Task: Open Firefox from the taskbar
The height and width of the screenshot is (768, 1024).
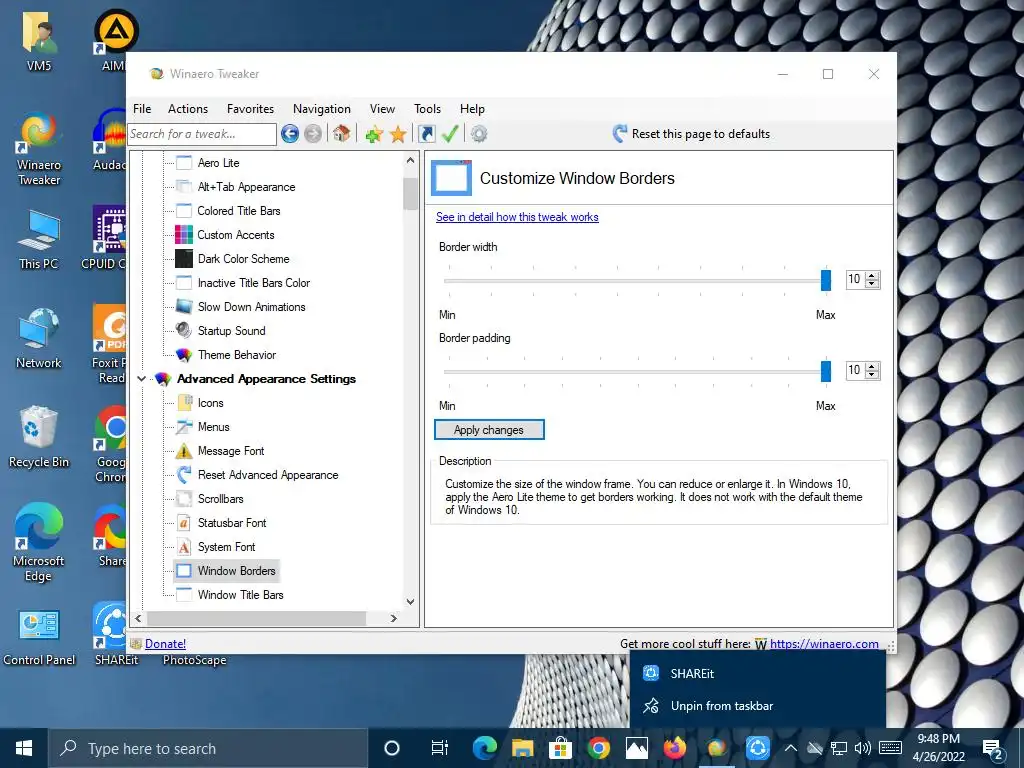Action: pos(675,748)
